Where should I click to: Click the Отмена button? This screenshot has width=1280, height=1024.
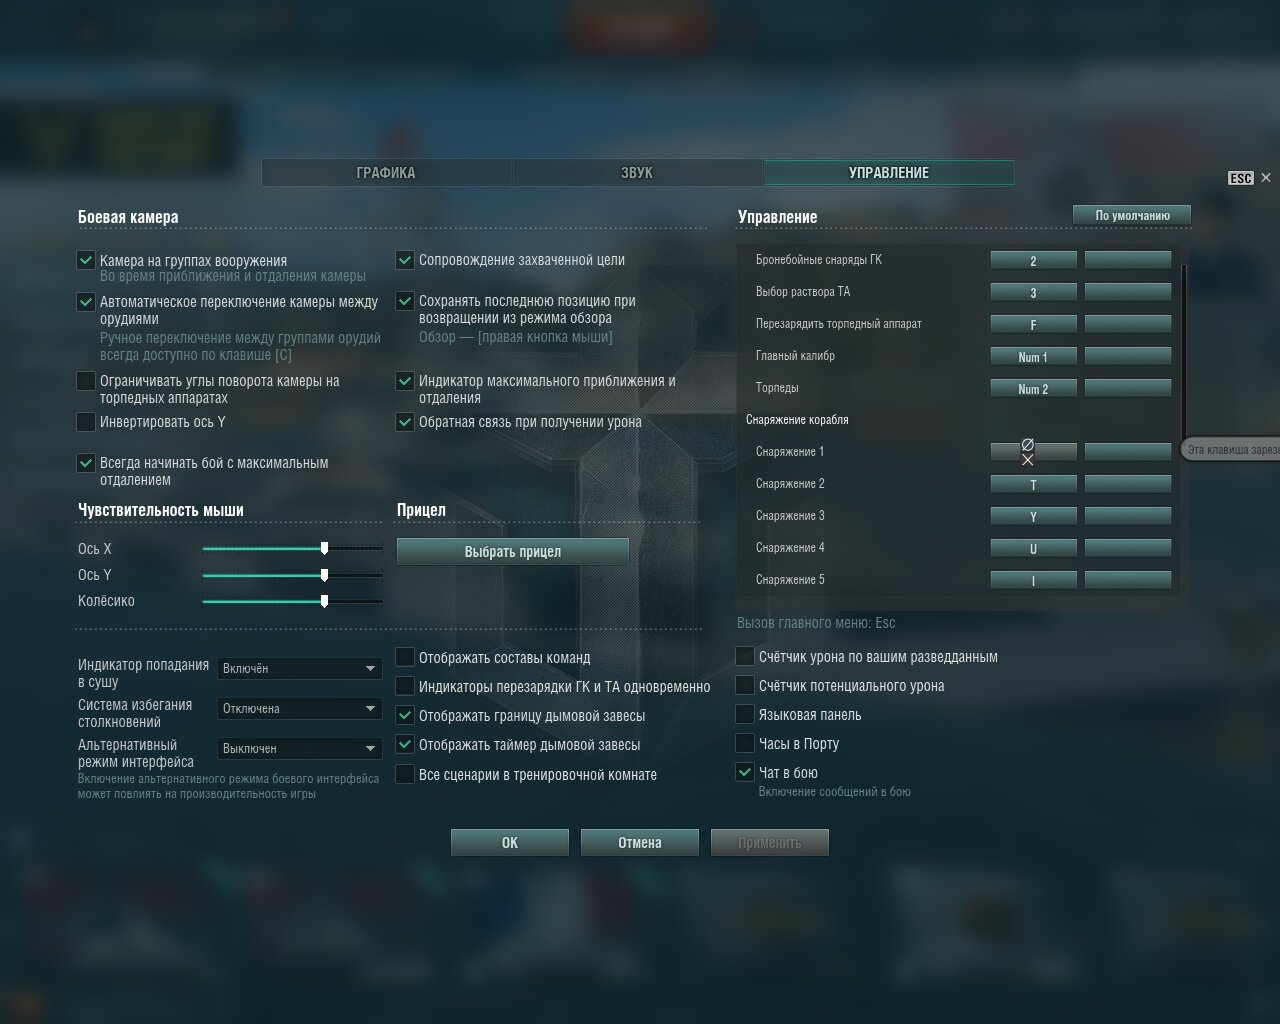click(x=639, y=842)
